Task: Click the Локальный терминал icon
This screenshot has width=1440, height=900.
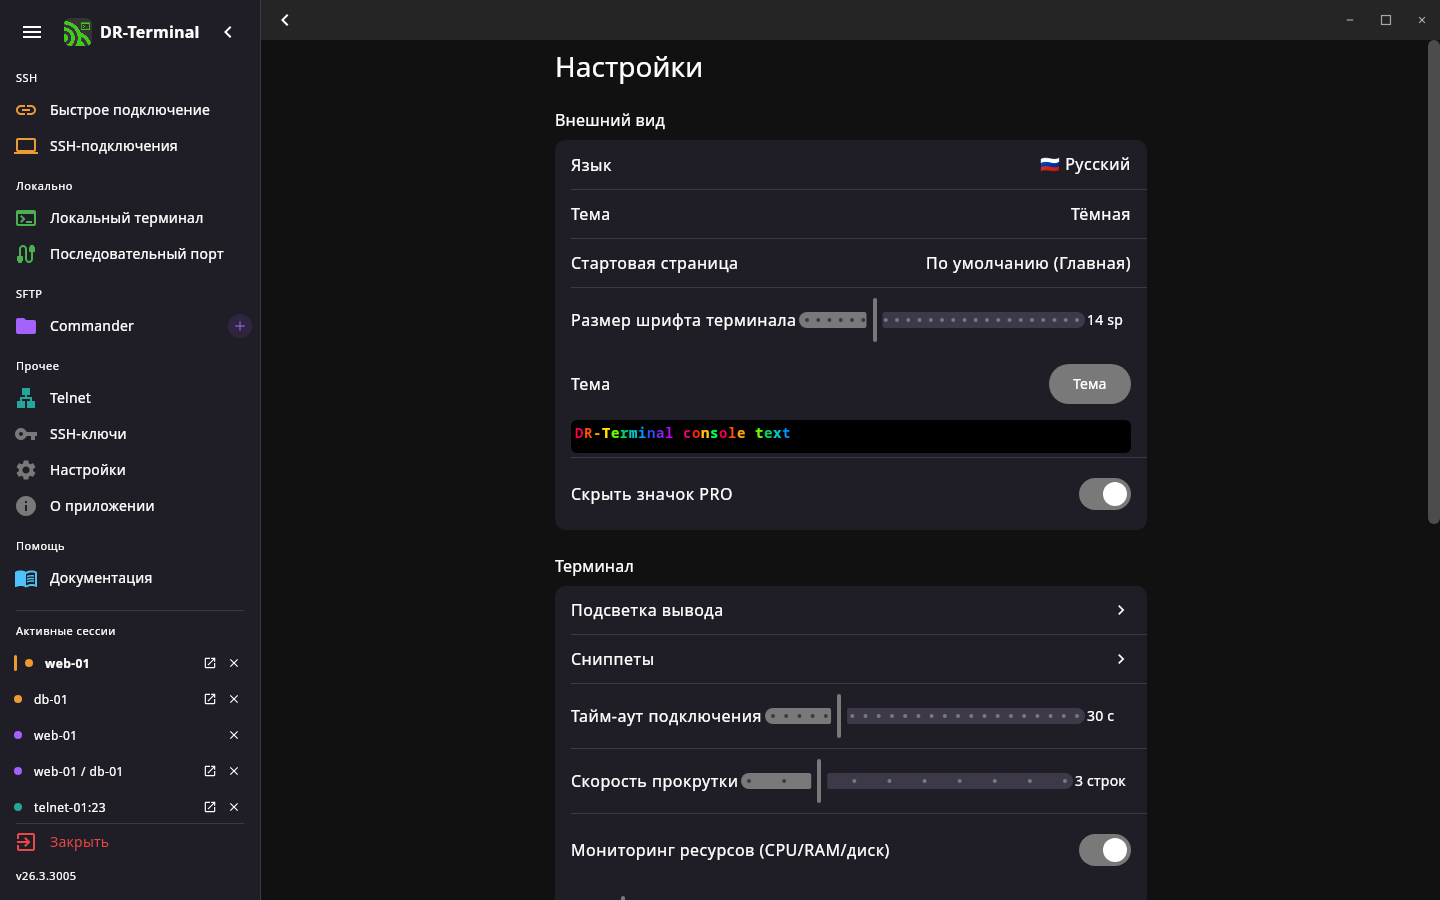Action: pos(26,218)
